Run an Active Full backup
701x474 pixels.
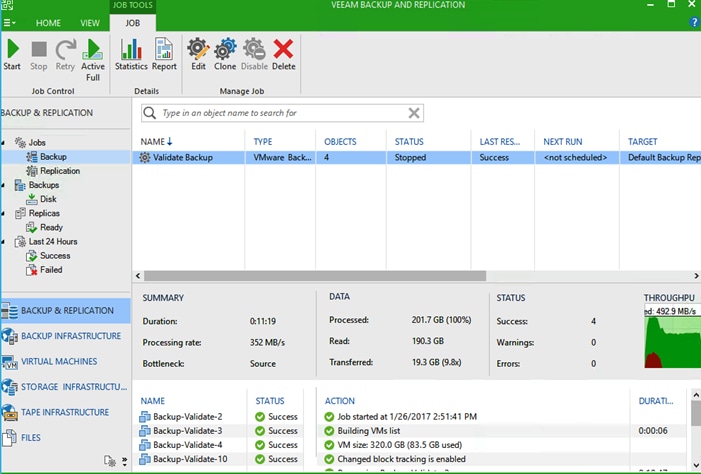click(93, 60)
